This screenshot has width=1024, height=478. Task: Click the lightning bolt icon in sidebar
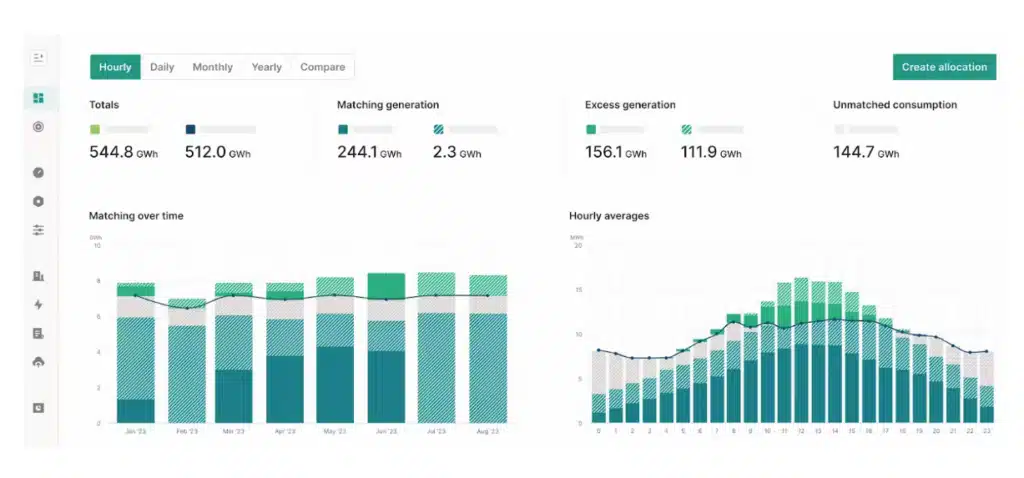pos(38,304)
